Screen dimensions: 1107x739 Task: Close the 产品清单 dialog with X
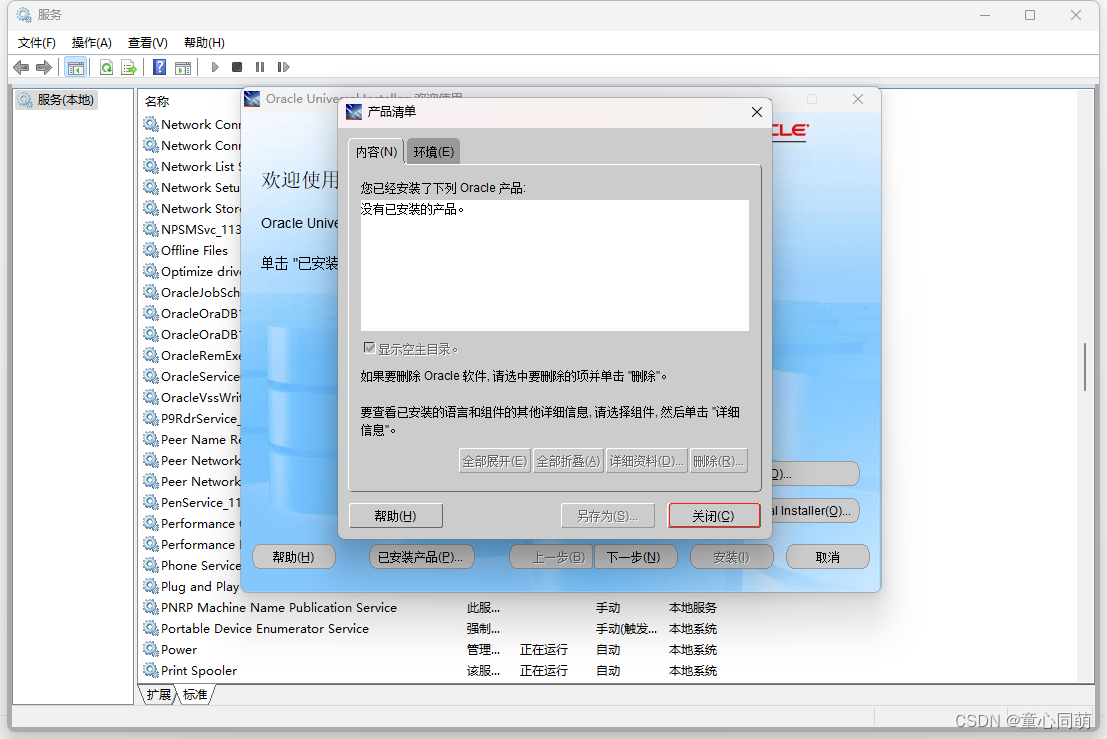pos(756,112)
